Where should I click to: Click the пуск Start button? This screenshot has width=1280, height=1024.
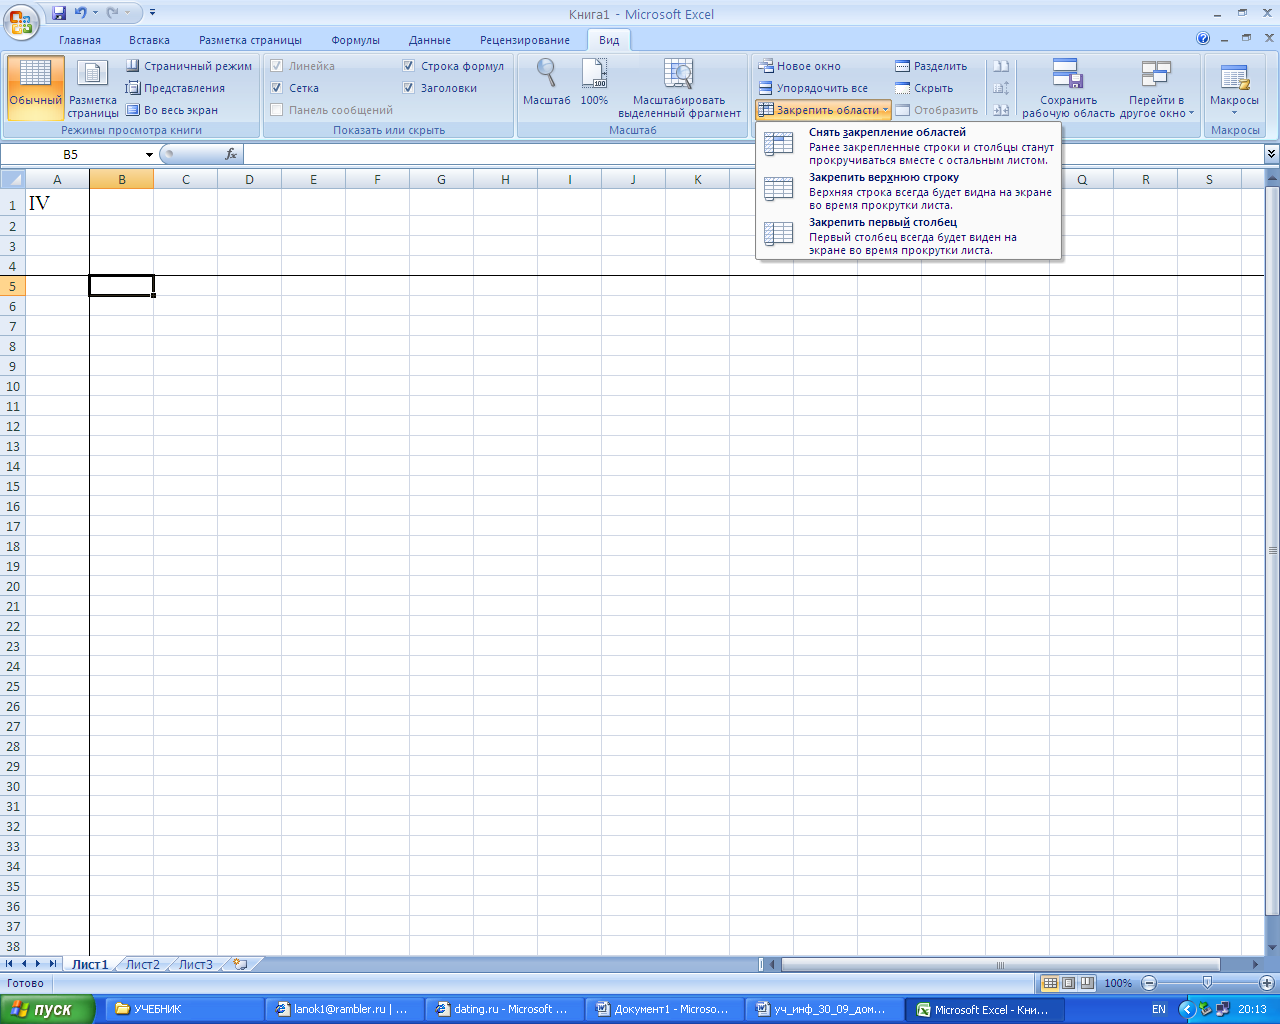pyautogui.click(x=47, y=1009)
